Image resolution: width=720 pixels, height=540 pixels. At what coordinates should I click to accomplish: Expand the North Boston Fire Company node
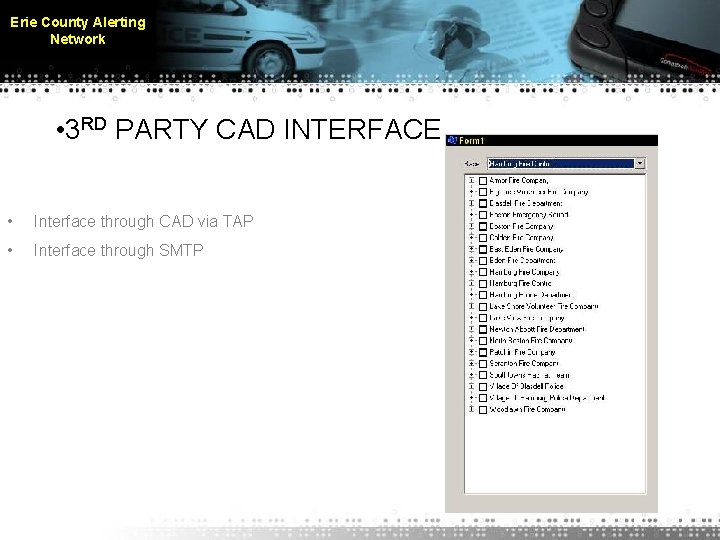[x=471, y=341]
